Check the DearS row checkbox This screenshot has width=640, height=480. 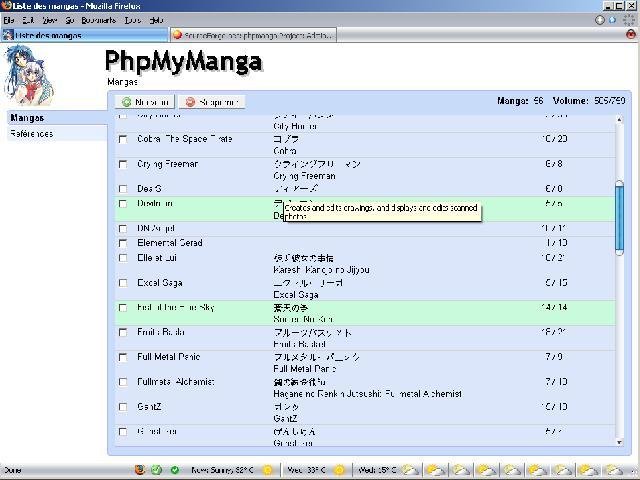pos(123,189)
